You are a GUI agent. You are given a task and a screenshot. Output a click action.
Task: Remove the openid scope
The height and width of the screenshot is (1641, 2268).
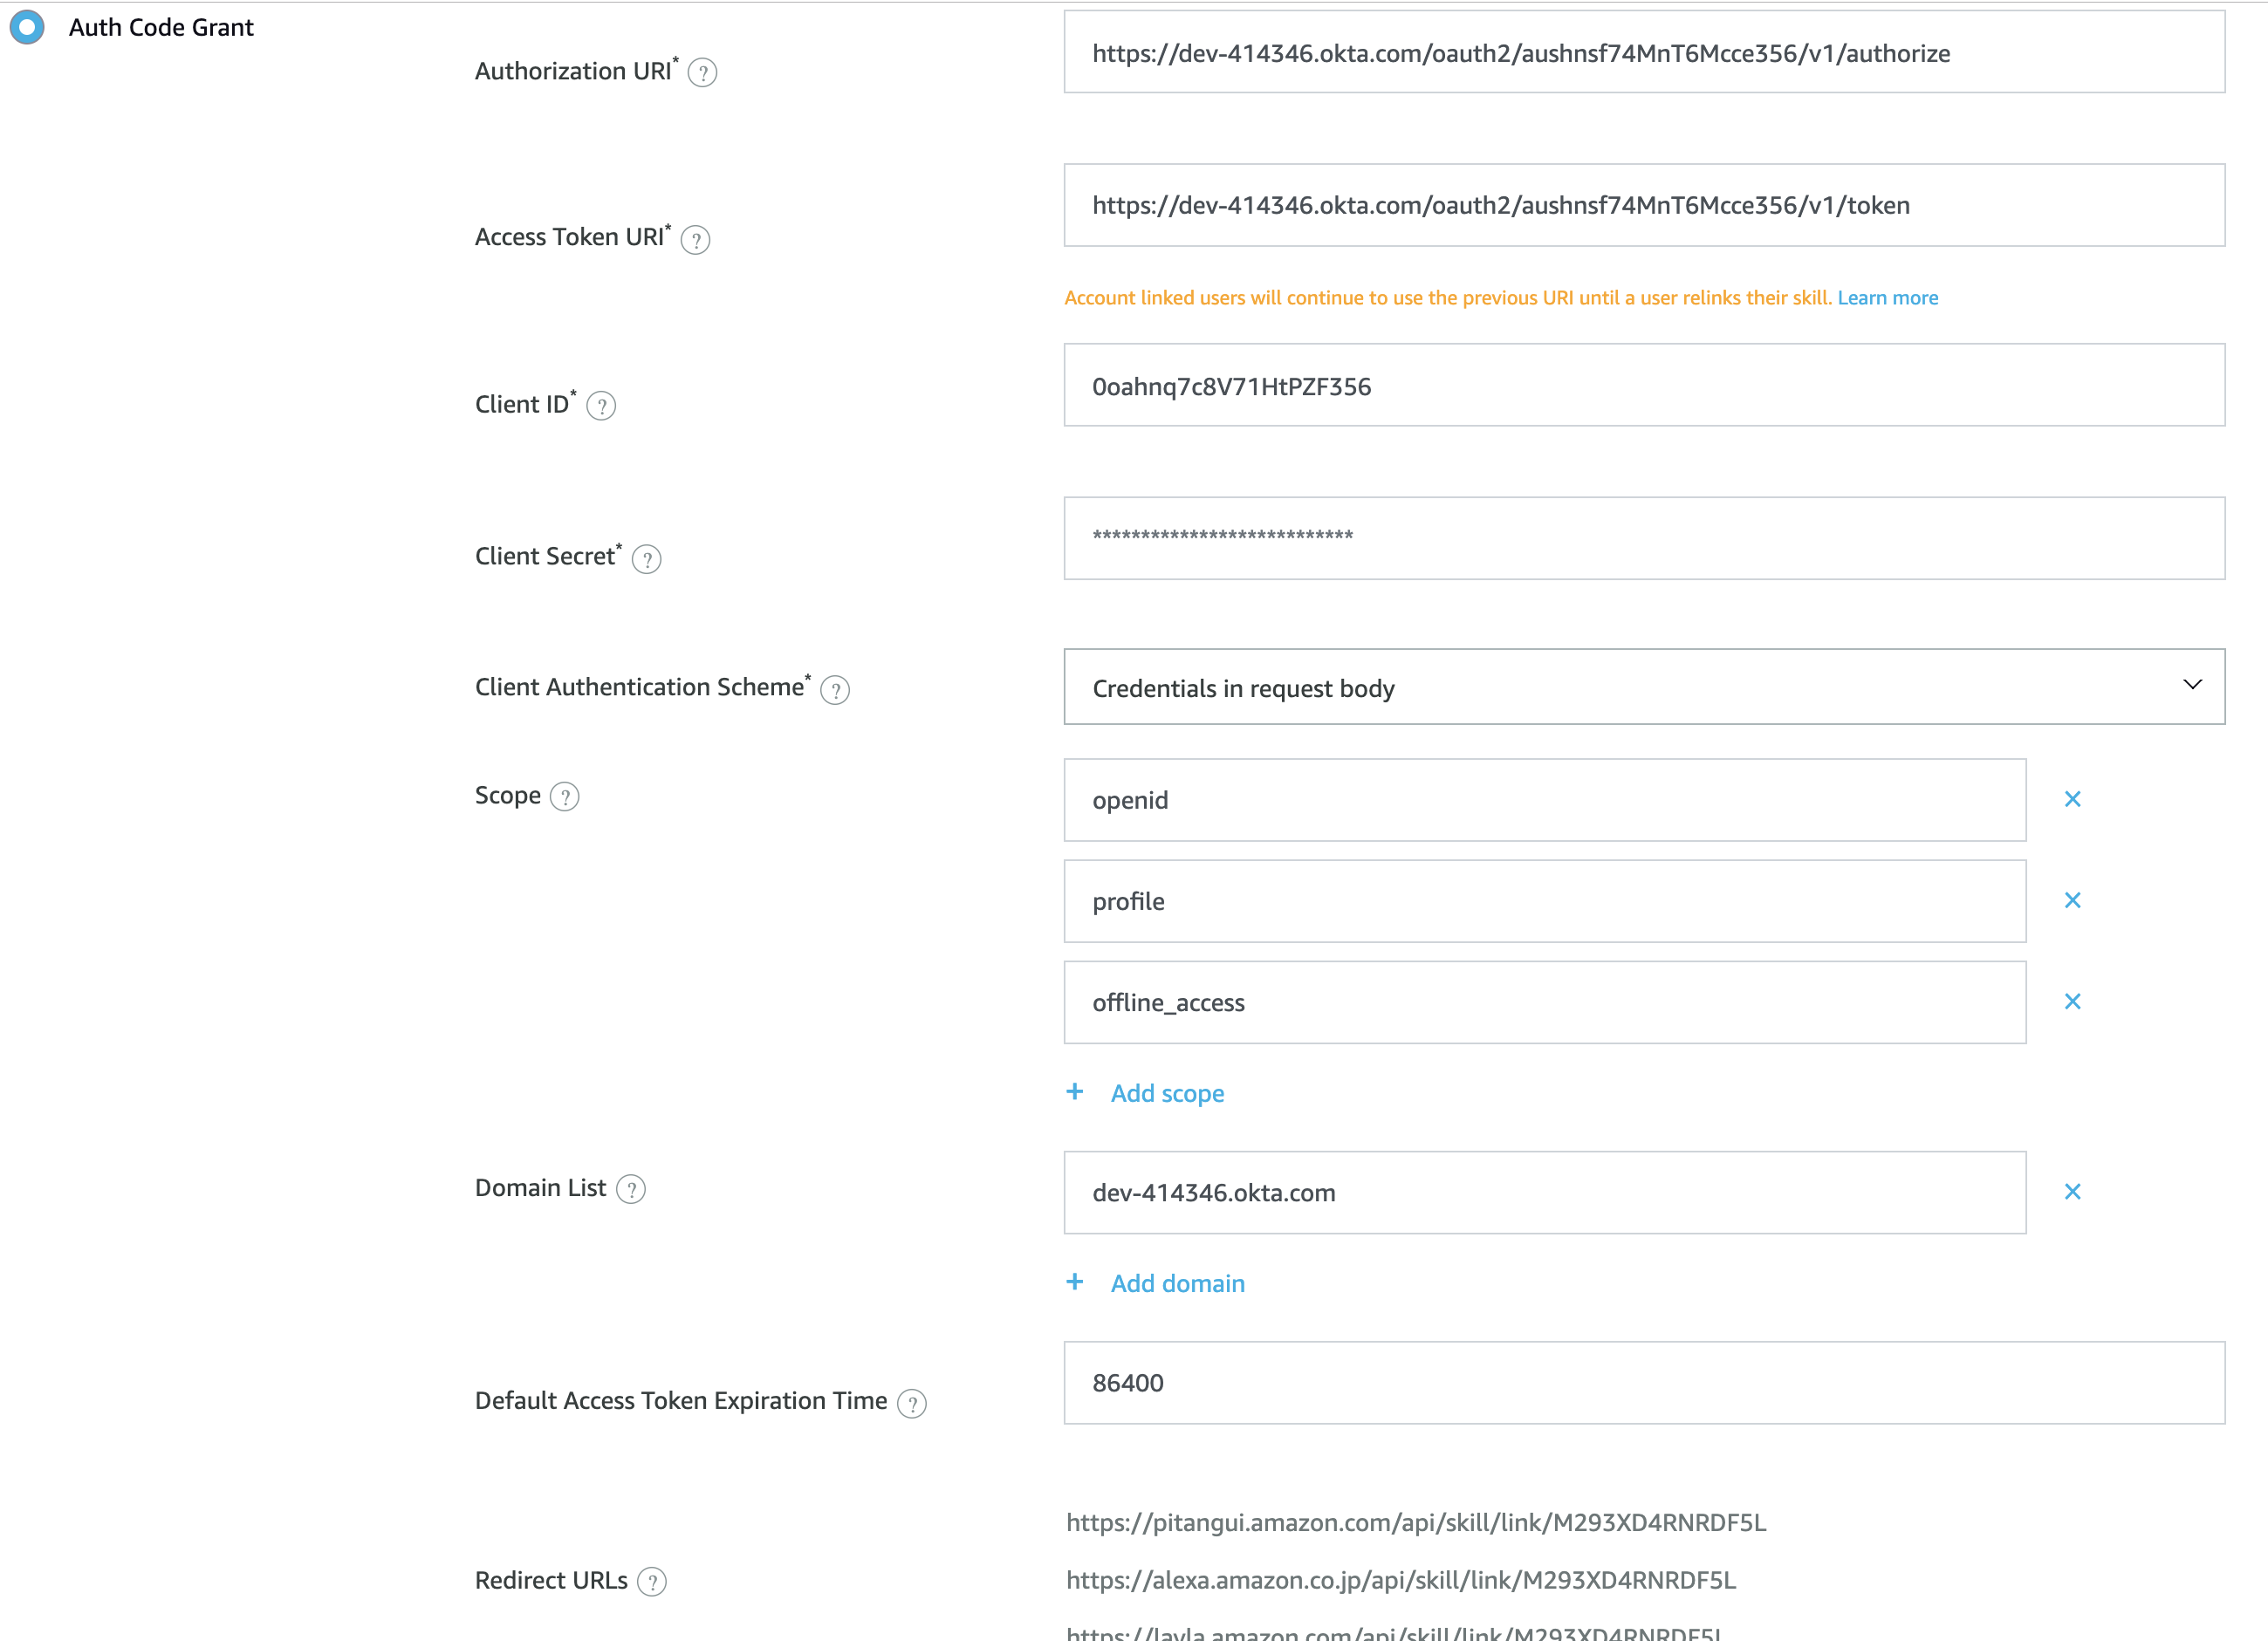click(x=2072, y=799)
